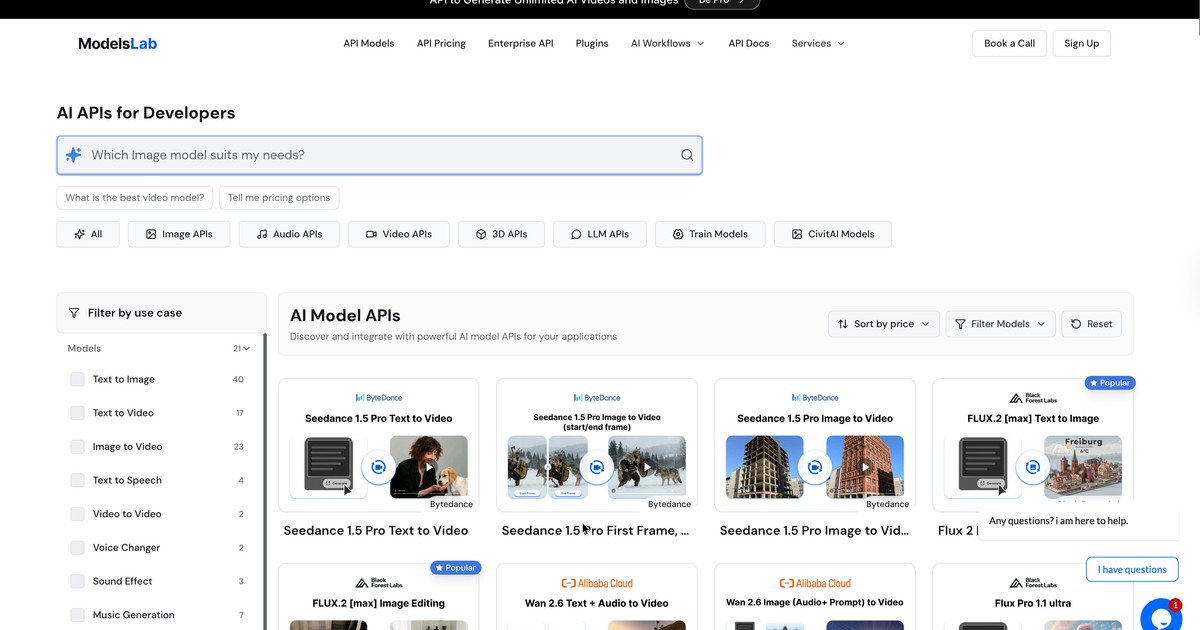Enable the Image to Video filter checkbox
This screenshot has width=1200, height=630.
click(77, 447)
